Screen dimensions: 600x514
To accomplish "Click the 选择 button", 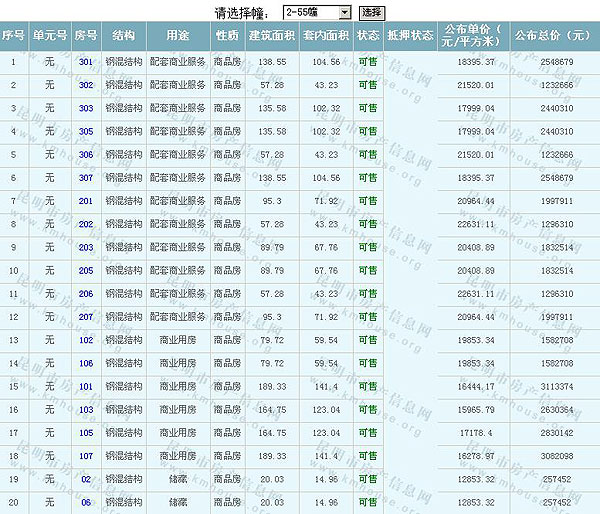I will (371, 13).
